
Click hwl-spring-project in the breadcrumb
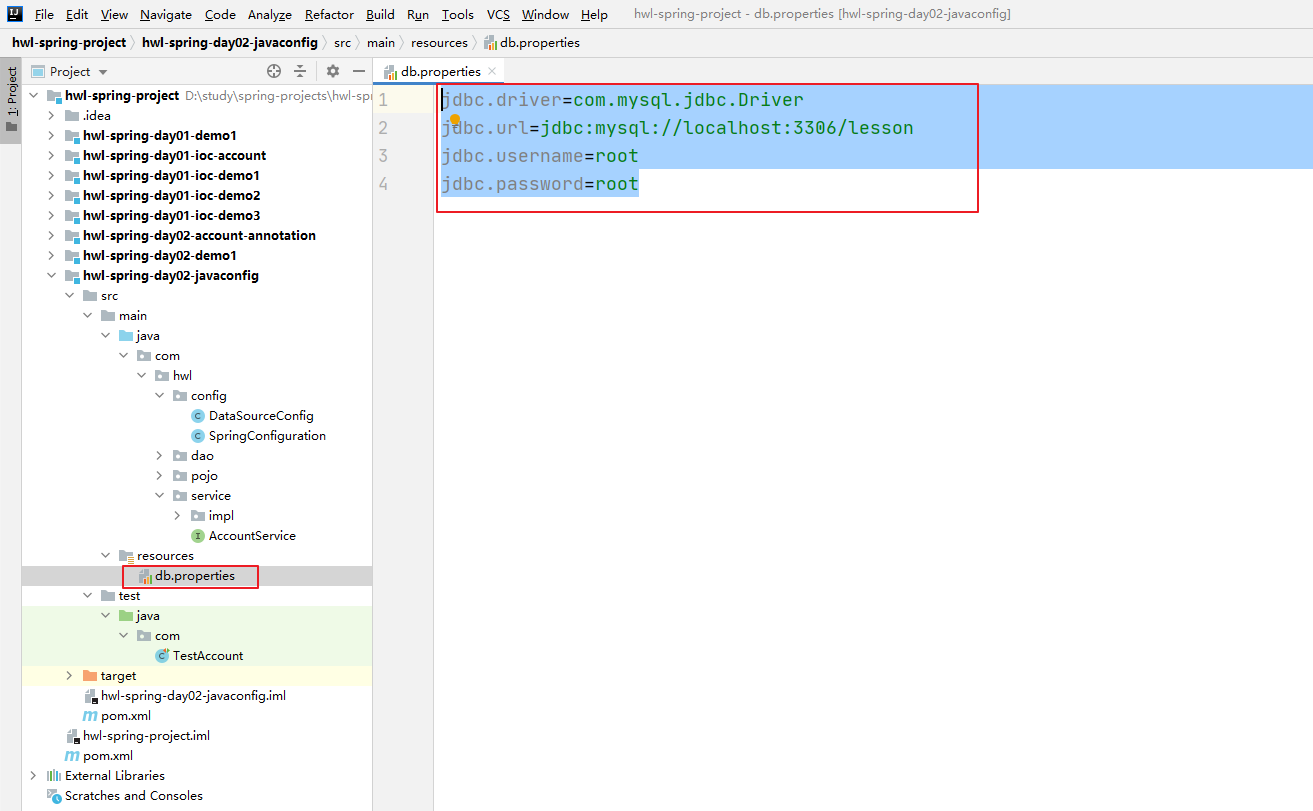tap(69, 43)
